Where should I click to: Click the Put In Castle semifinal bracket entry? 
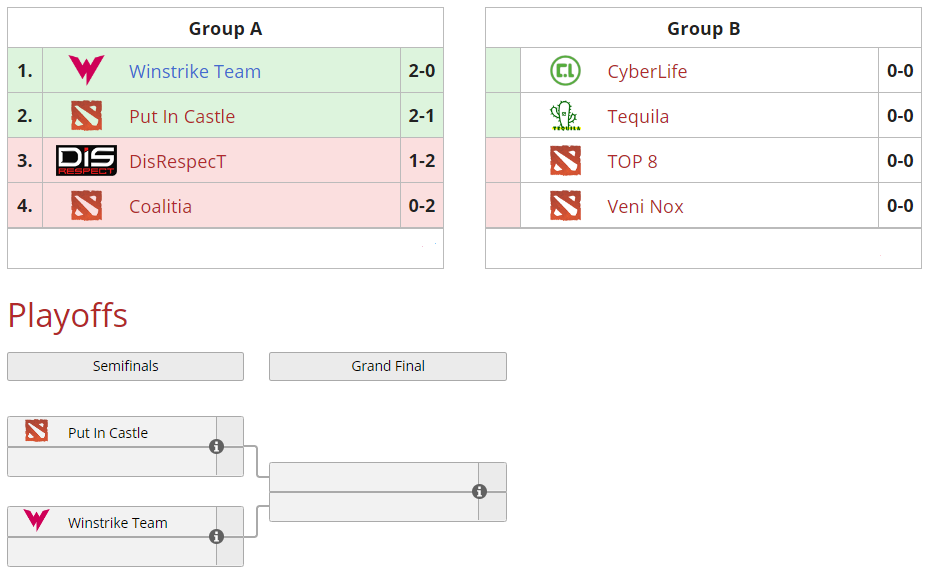(108, 433)
